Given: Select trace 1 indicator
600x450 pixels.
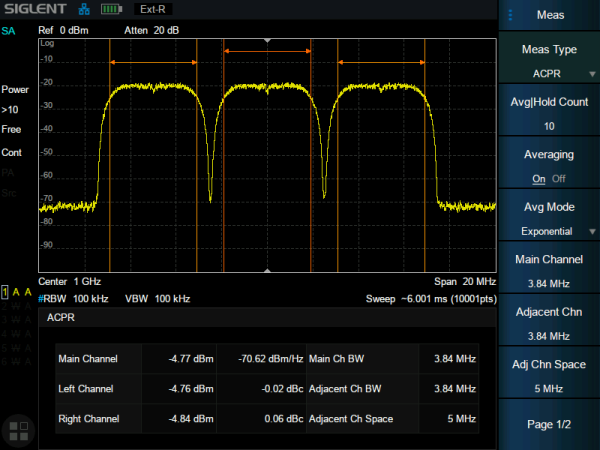Looking at the screenshot, I should click(x=5, y=291).
